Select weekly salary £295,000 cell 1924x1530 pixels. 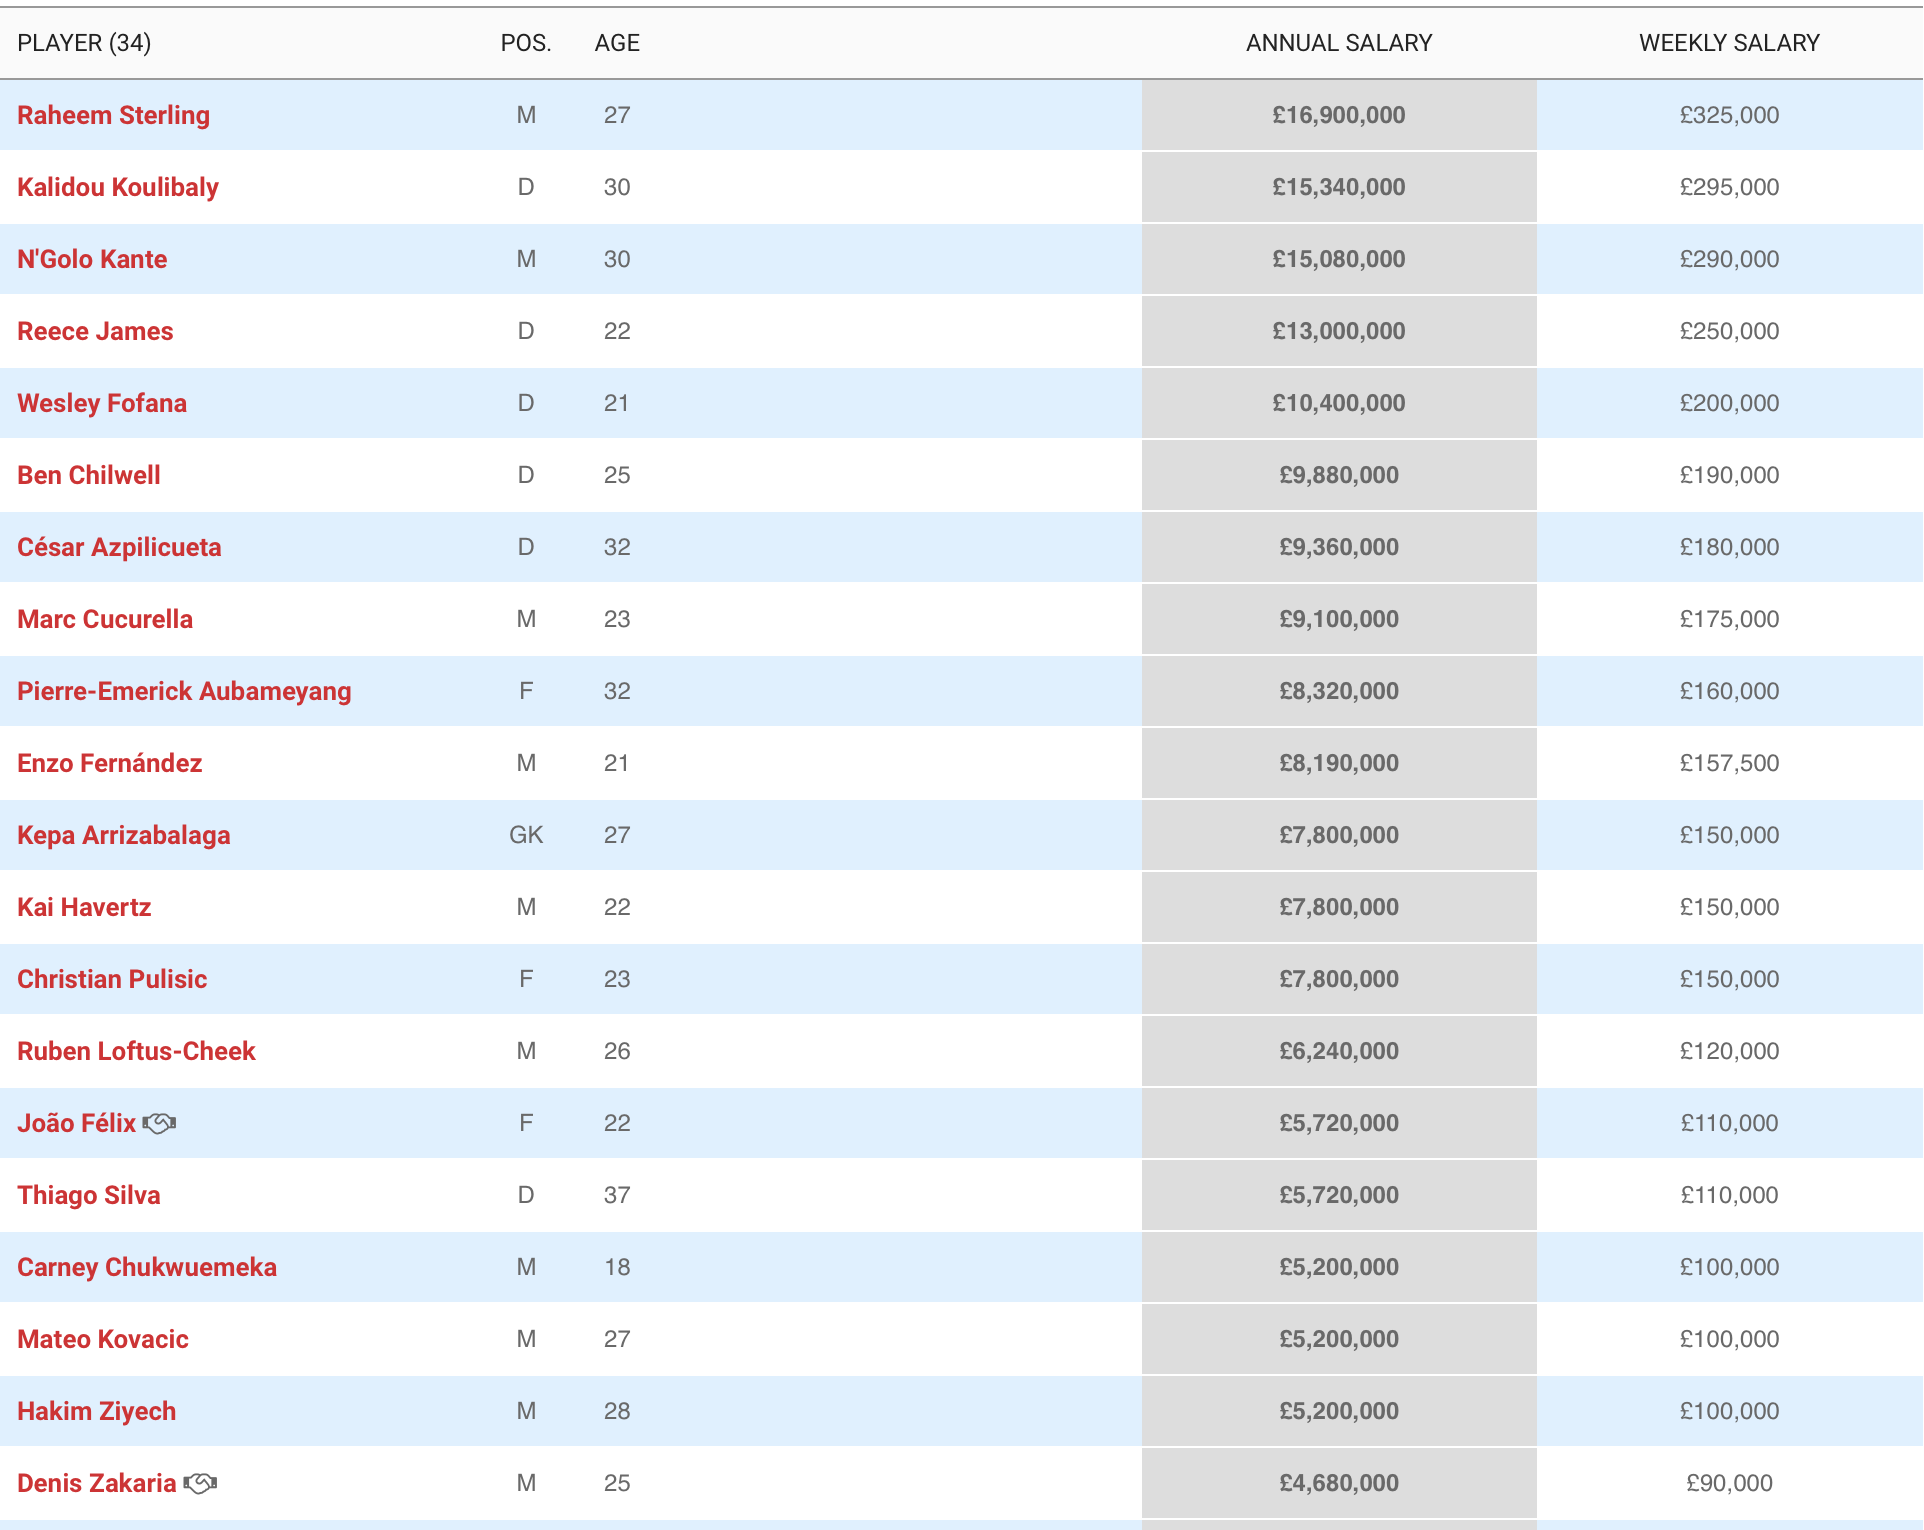pyautogui.click(x=1729, y=187)
